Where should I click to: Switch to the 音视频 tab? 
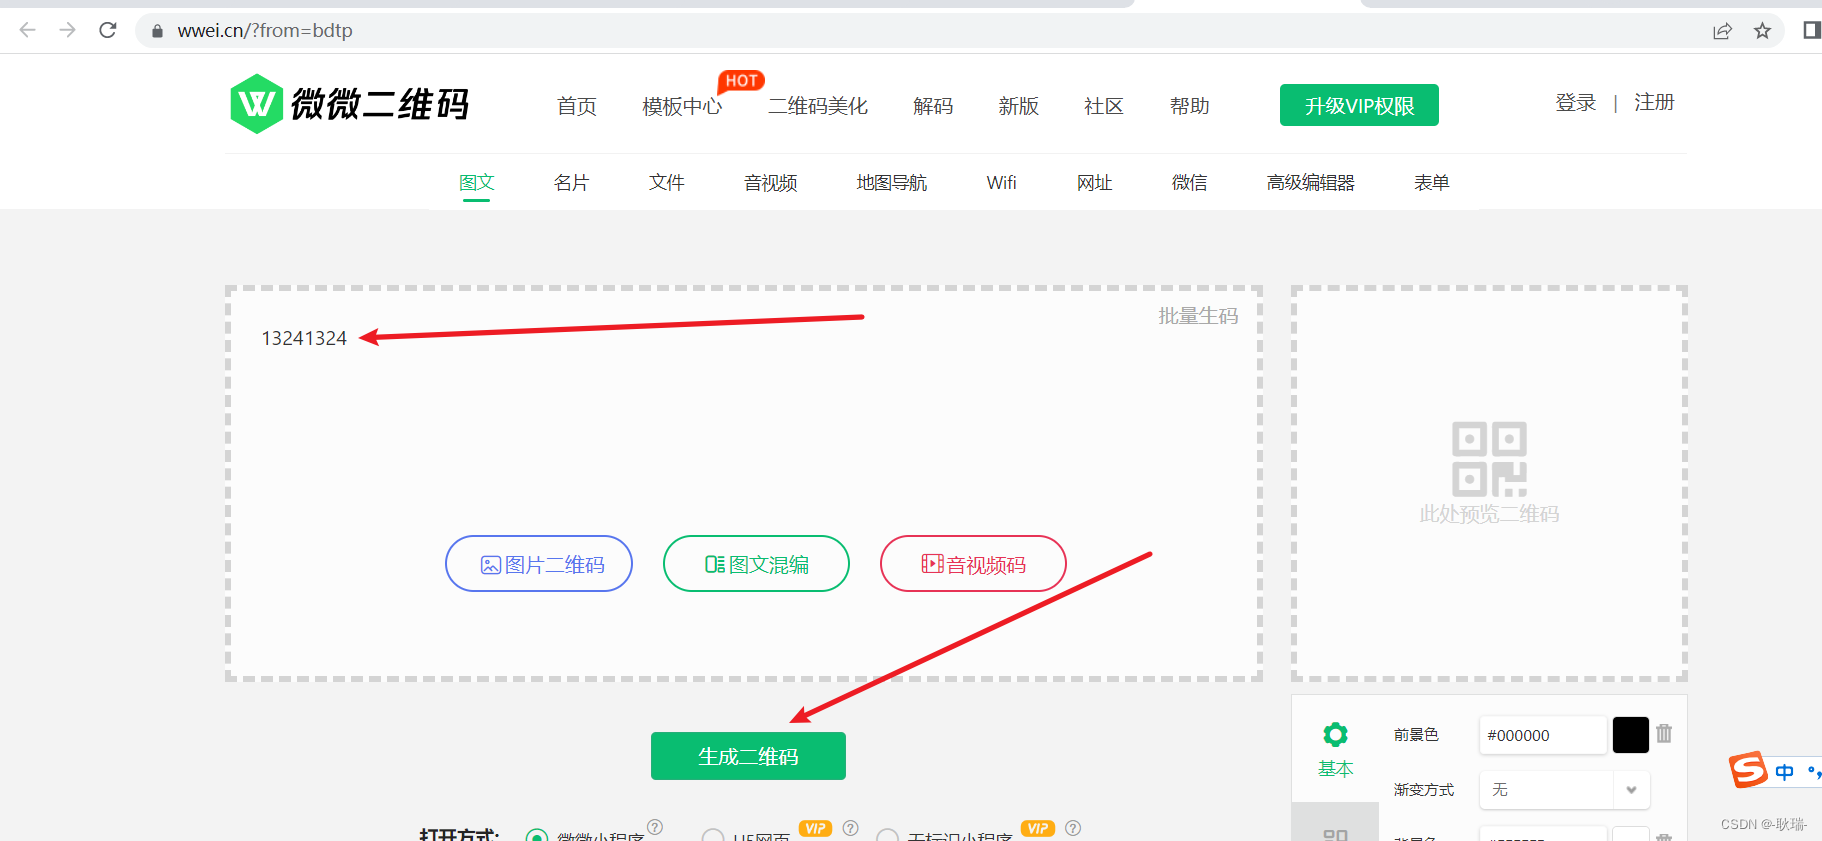(771, 182)
